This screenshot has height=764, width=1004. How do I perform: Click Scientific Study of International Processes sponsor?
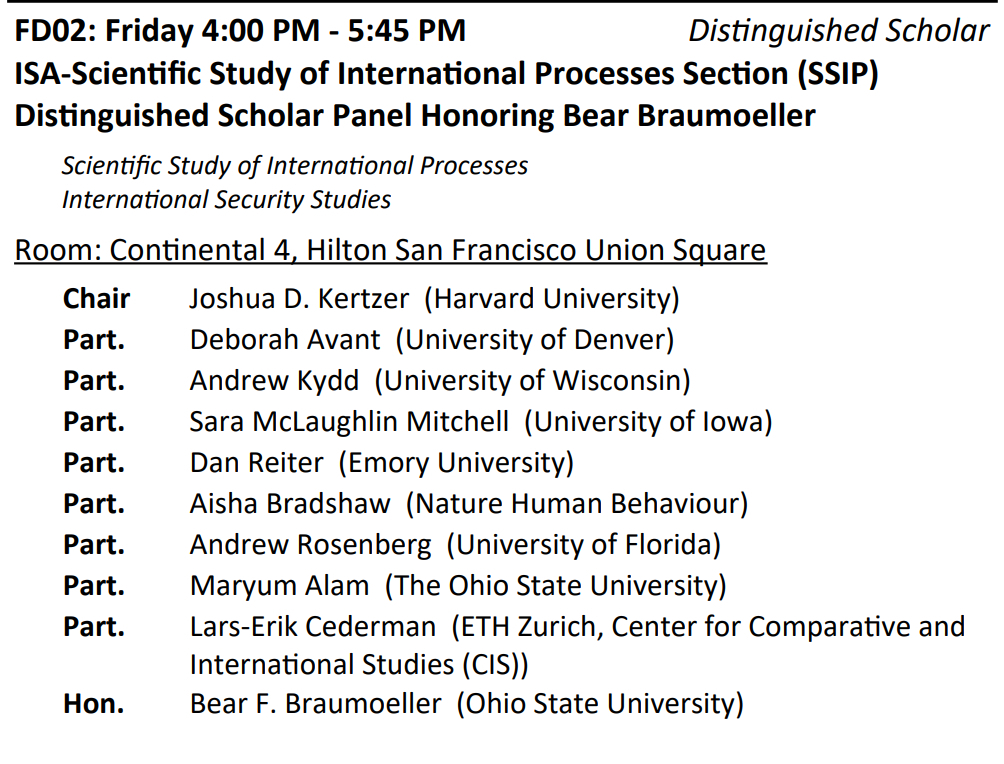click(295, 165)
